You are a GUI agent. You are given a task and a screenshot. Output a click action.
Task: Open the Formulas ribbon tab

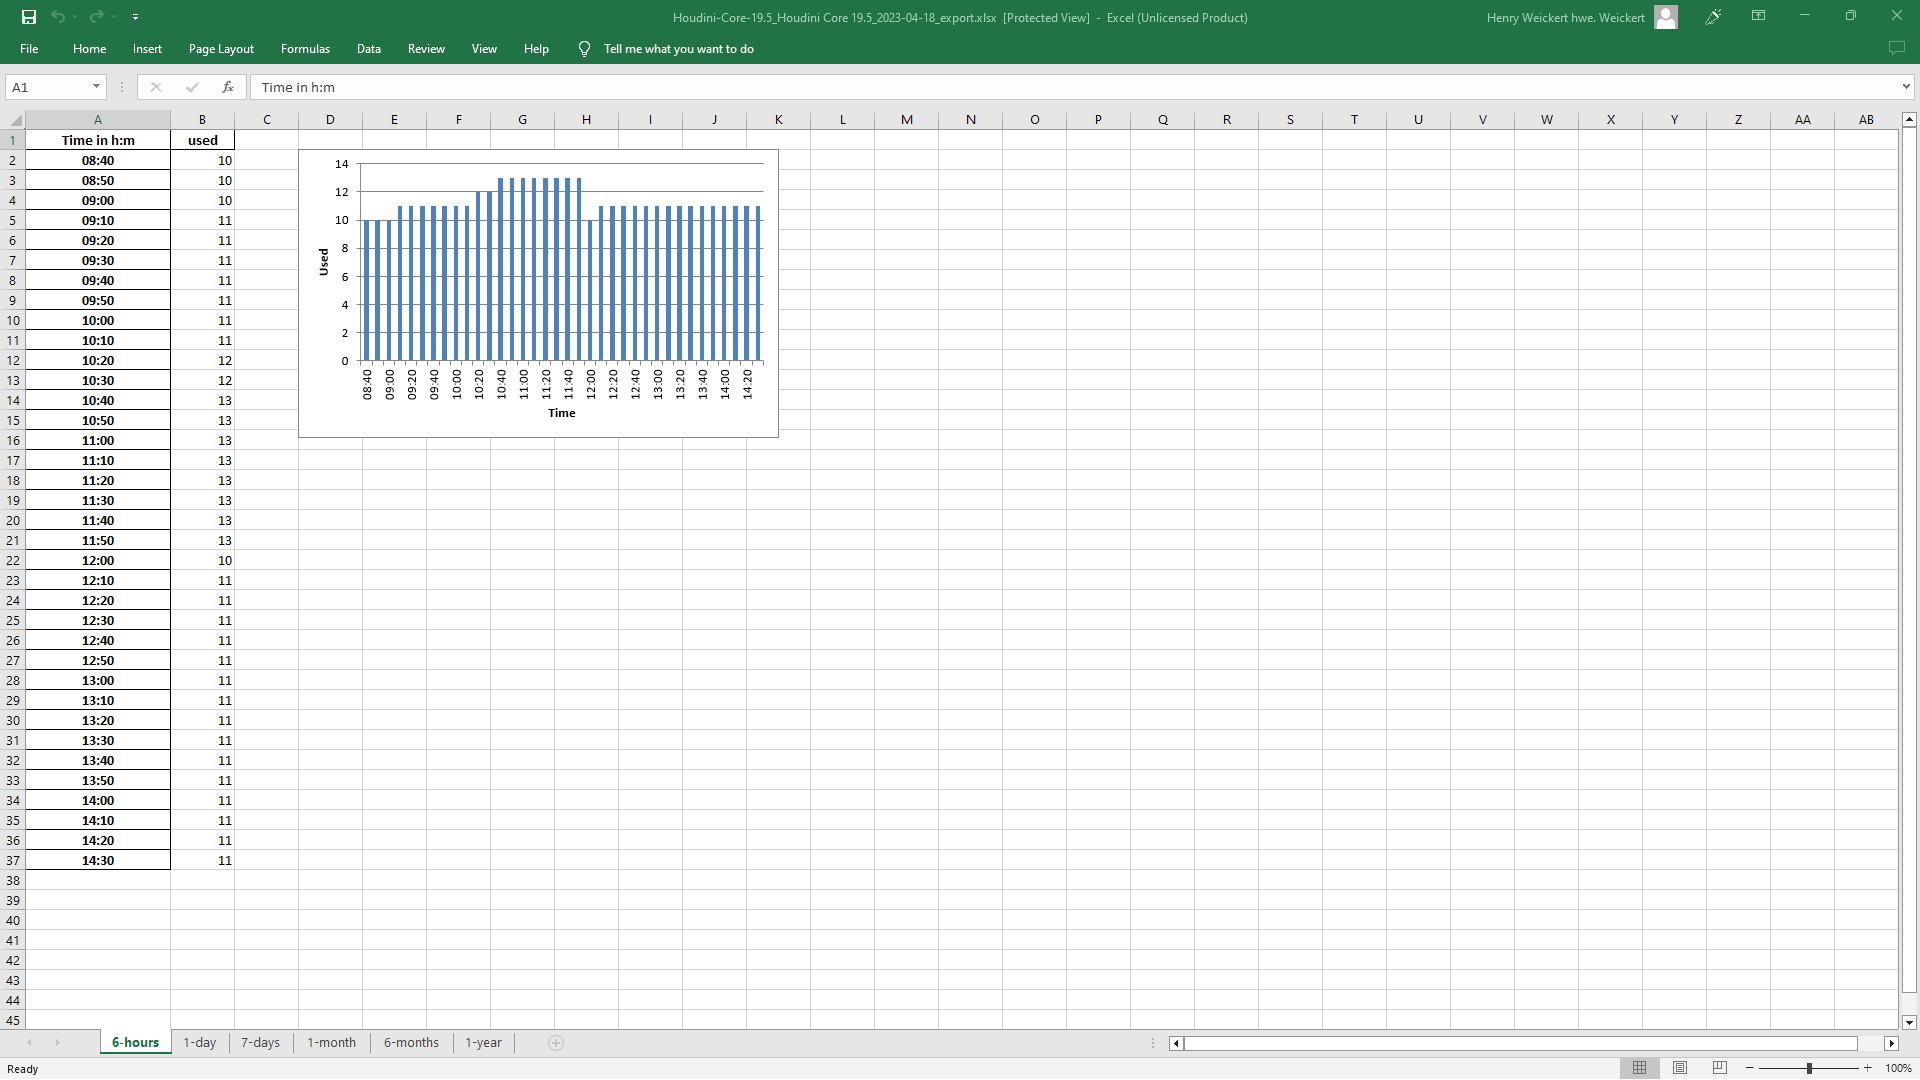(x=305, y=49)
